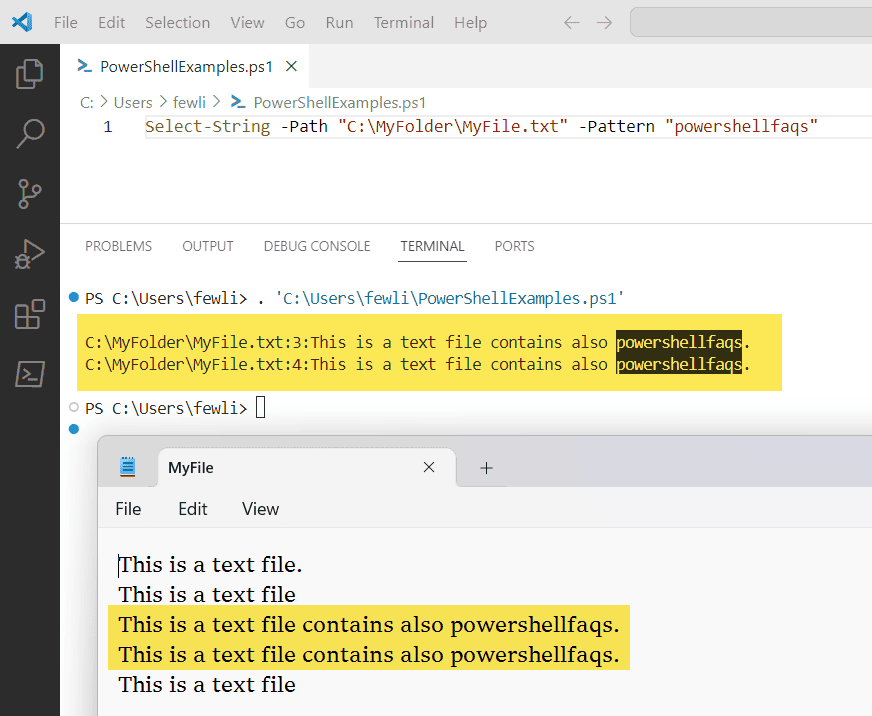Select the Run and Debug icon
Viewport: 872px width, 716px height.
point(29,253)
